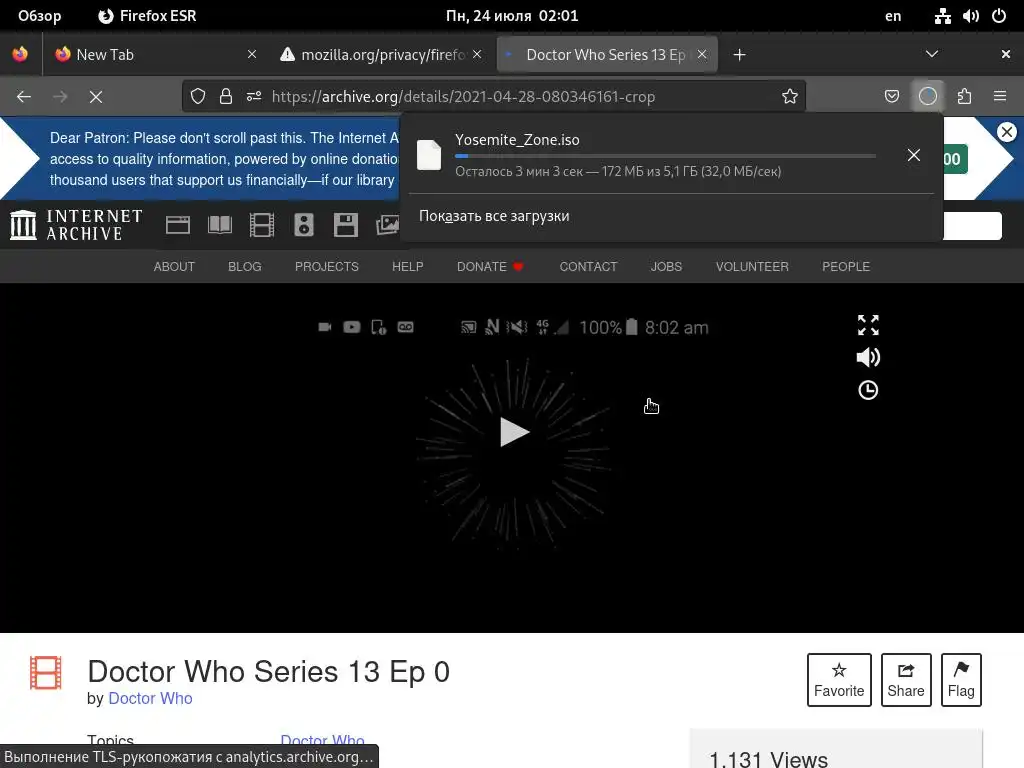Open the PROJECTS menu link
The image size is (1024, 768).
point(327,266)
